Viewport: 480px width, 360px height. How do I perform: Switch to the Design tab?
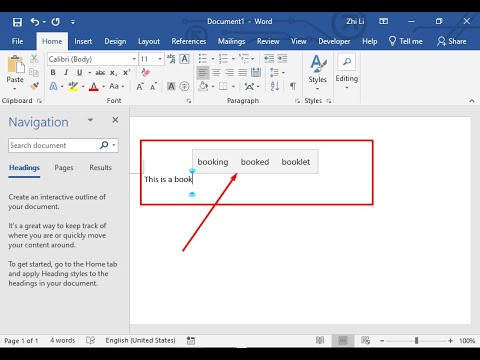(x=115, y=41)
